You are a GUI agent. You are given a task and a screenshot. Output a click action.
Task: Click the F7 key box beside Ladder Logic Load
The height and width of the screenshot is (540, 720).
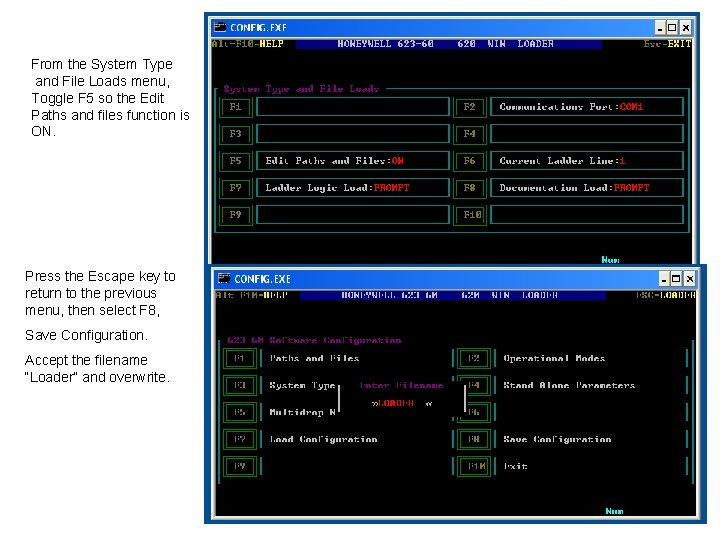(x=236, y=188)
